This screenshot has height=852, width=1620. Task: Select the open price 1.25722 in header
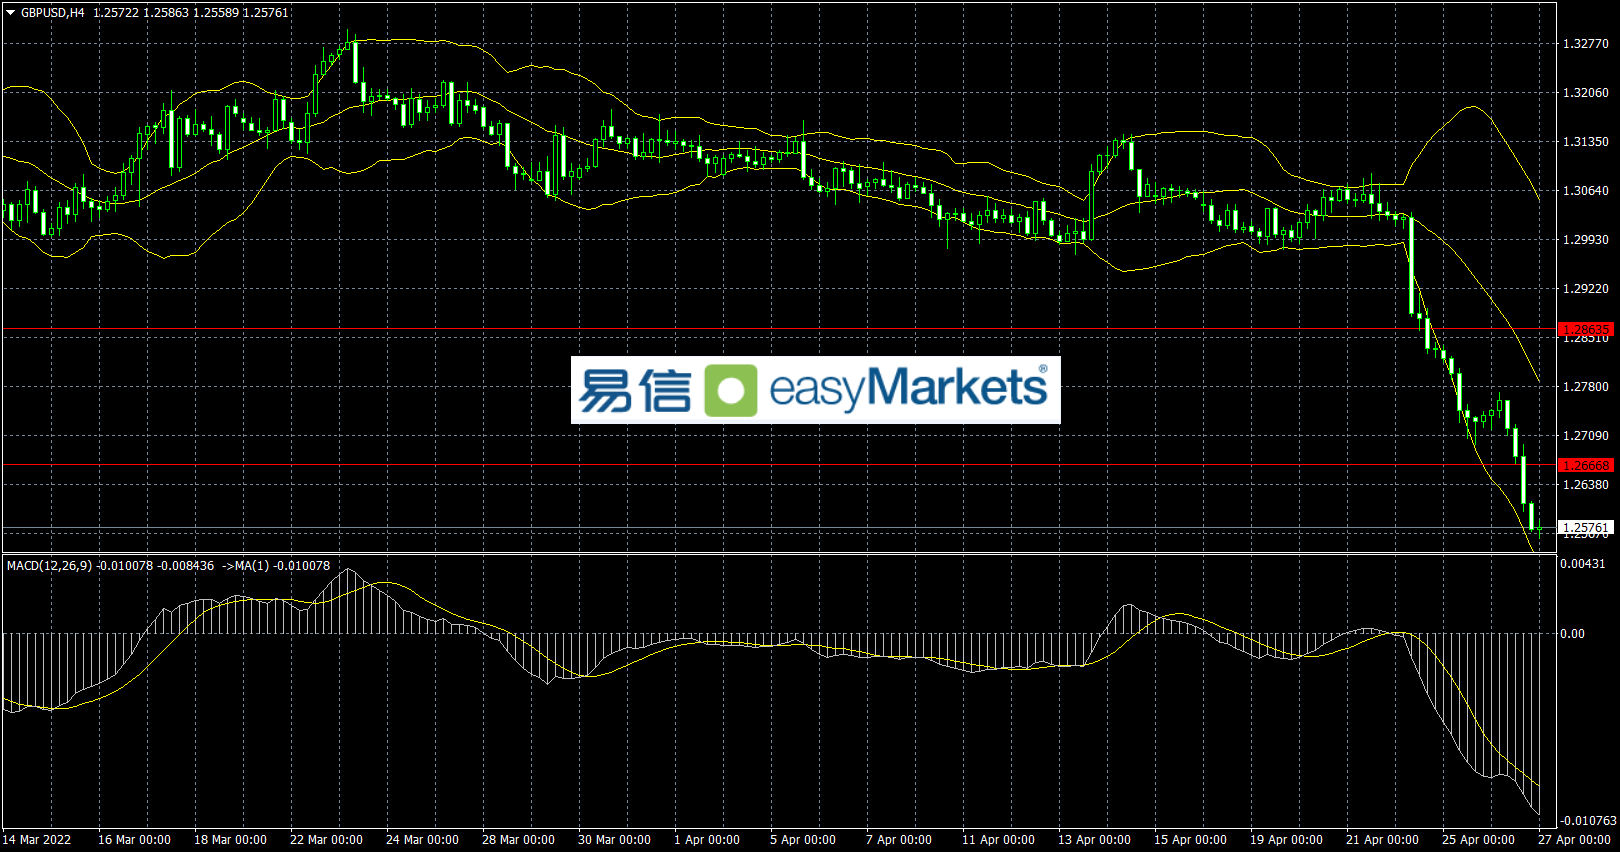(x=116, y=13)
